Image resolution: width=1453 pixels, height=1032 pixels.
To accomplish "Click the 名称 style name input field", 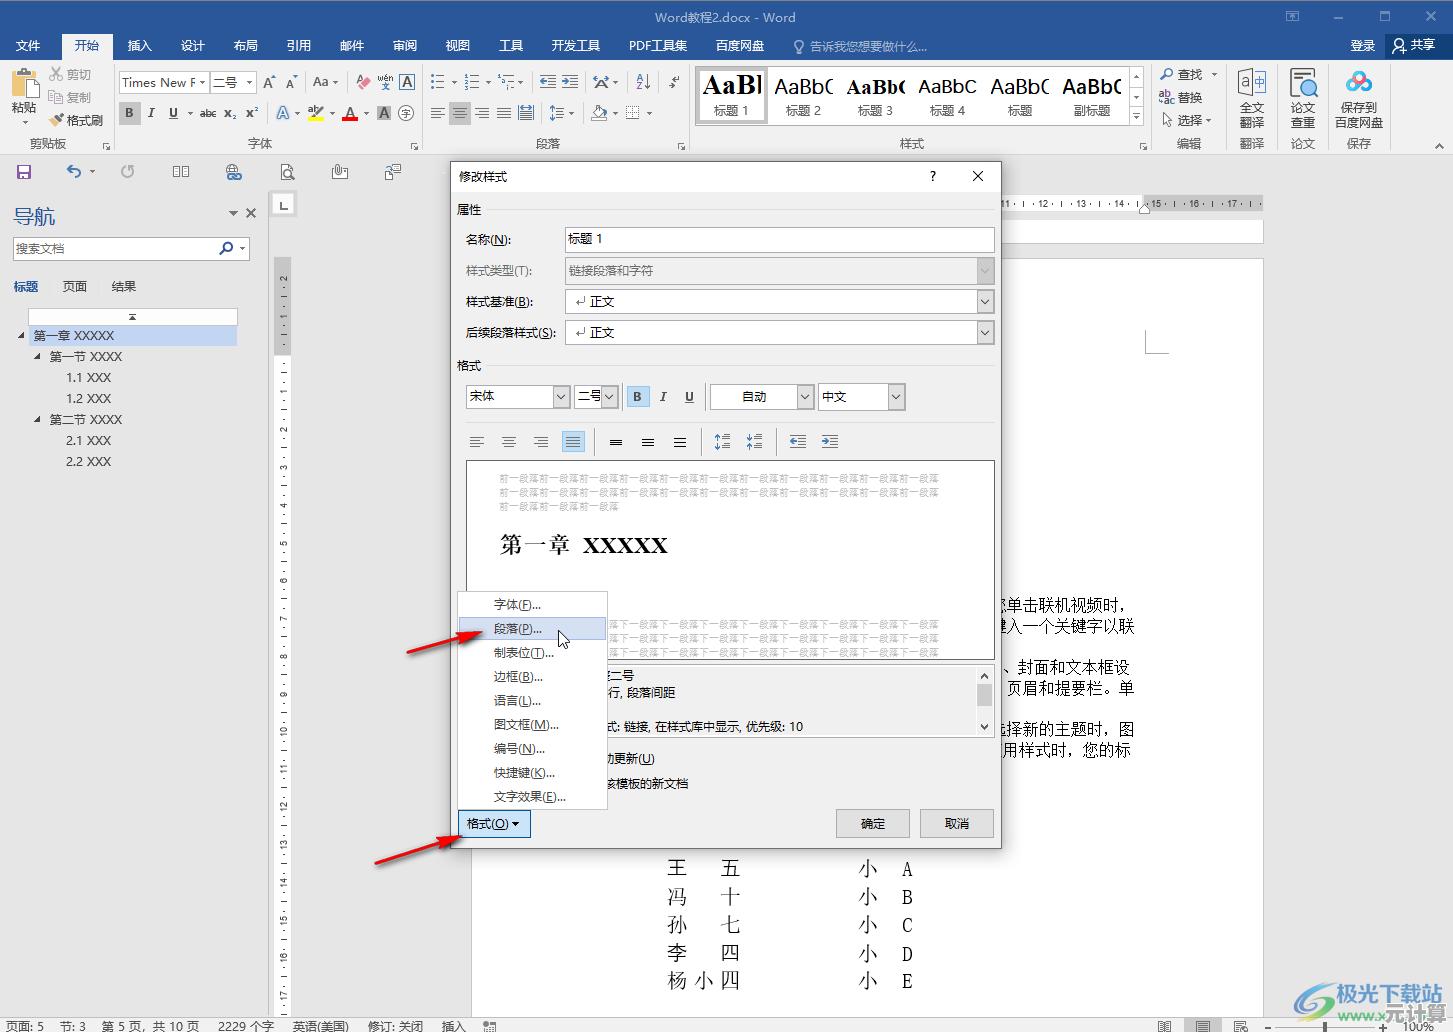I will 780,239.
